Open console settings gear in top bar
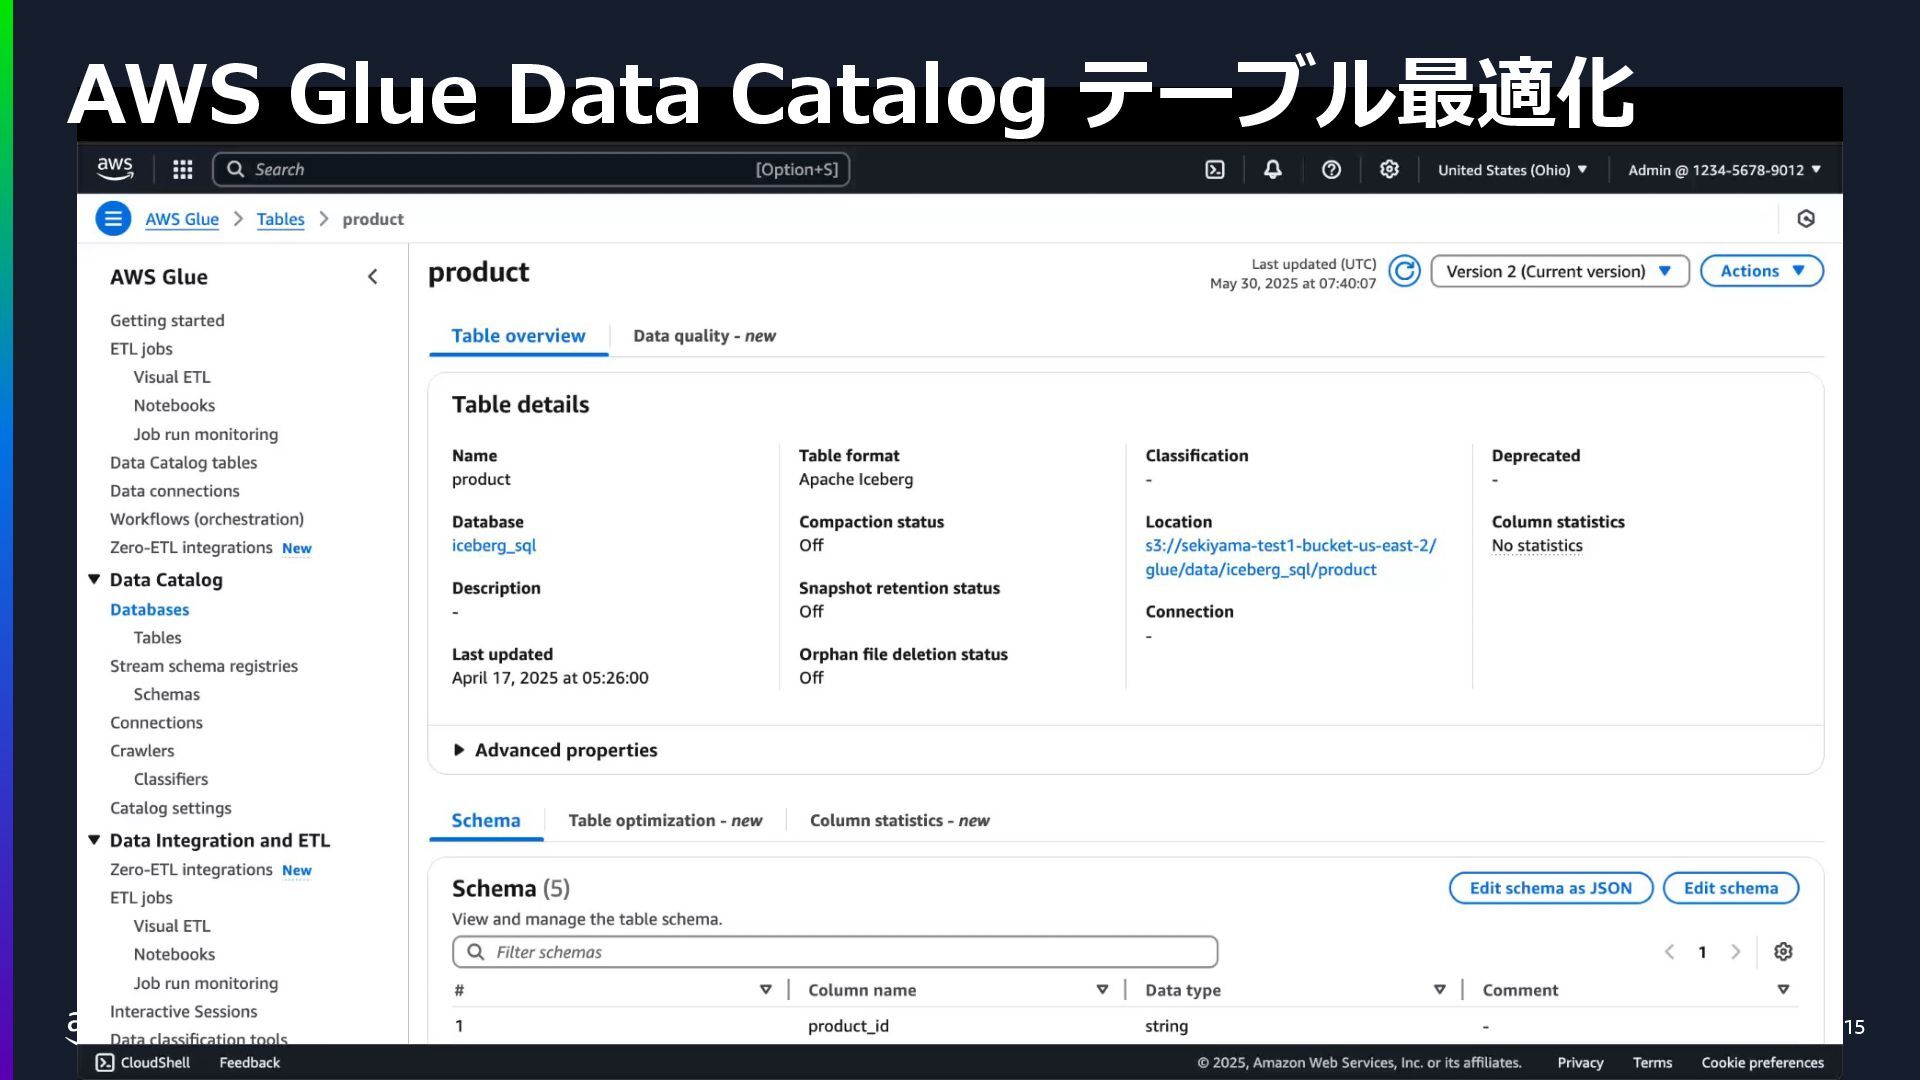 point(1389,170)
